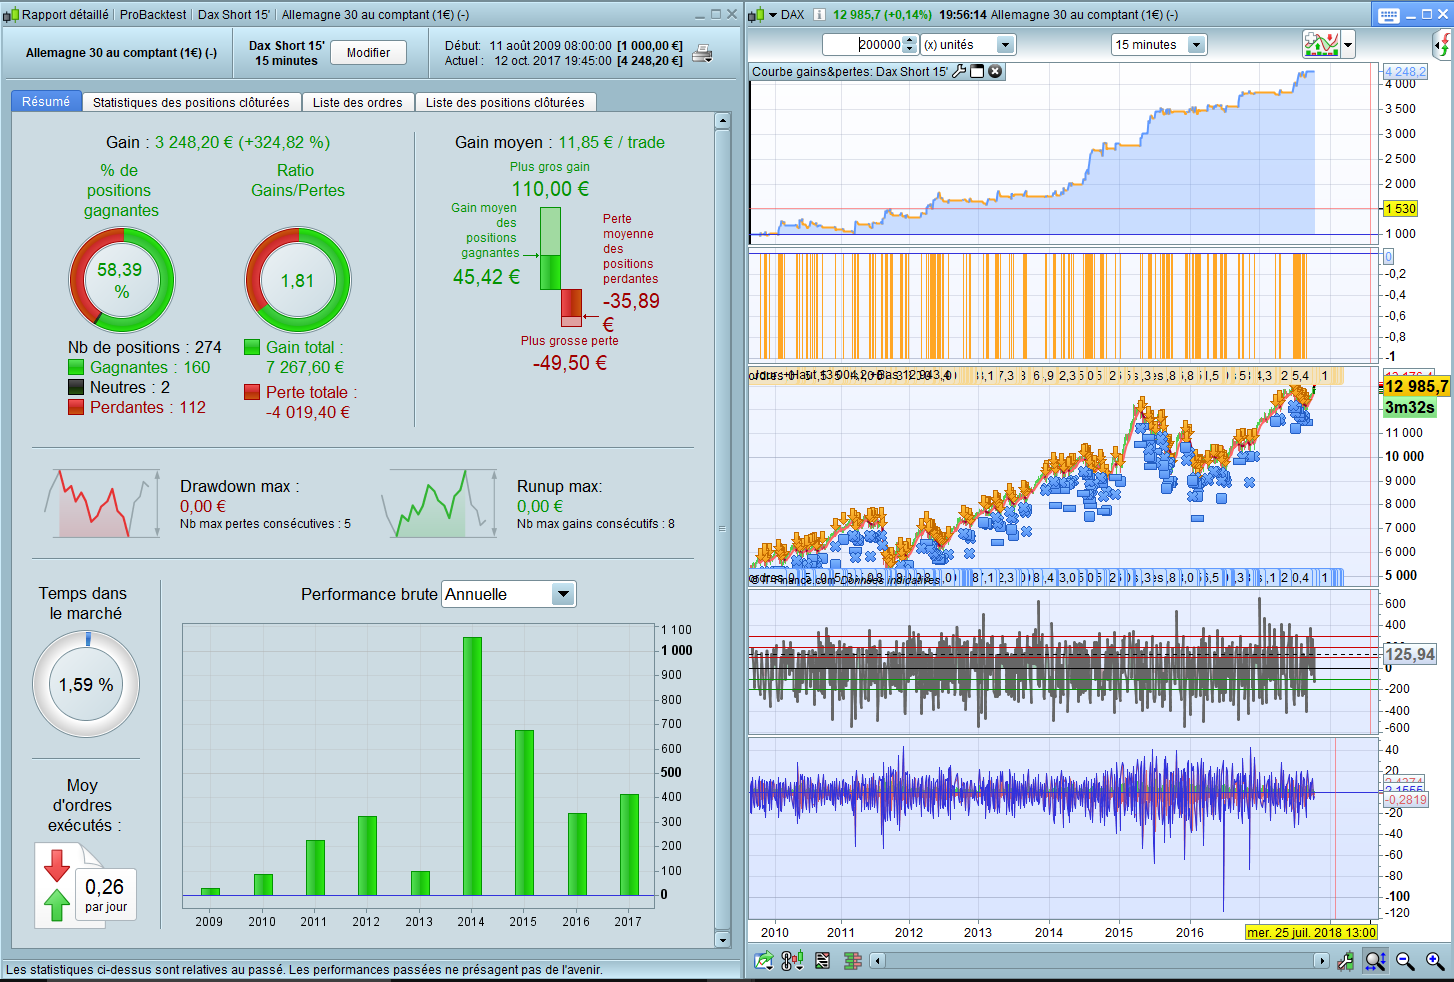Click the report scrollbar down arrow

click(x=723, y=939)
